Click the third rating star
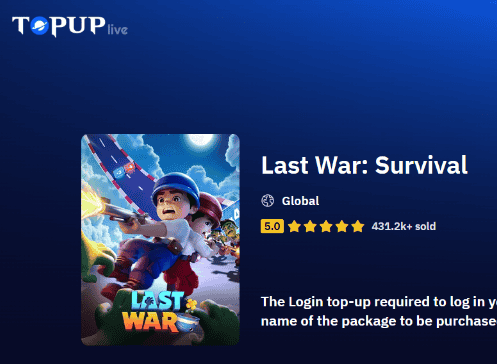 coord(326,226)
